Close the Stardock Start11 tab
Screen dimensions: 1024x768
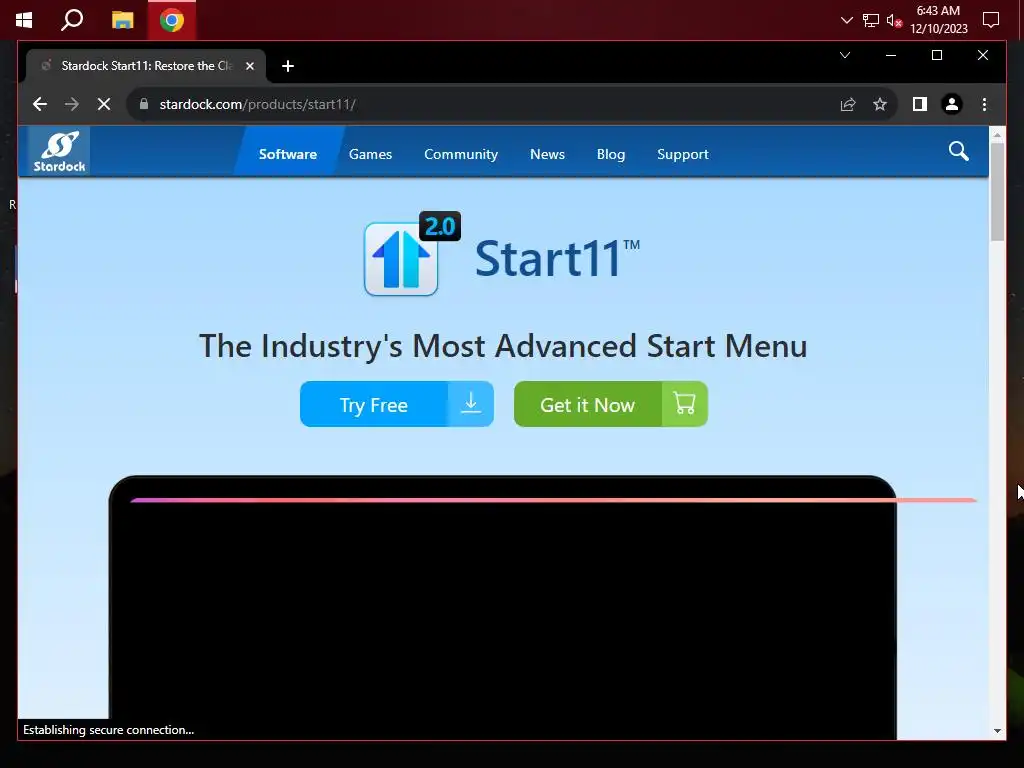pyautogui.click(x=249, y=66)
